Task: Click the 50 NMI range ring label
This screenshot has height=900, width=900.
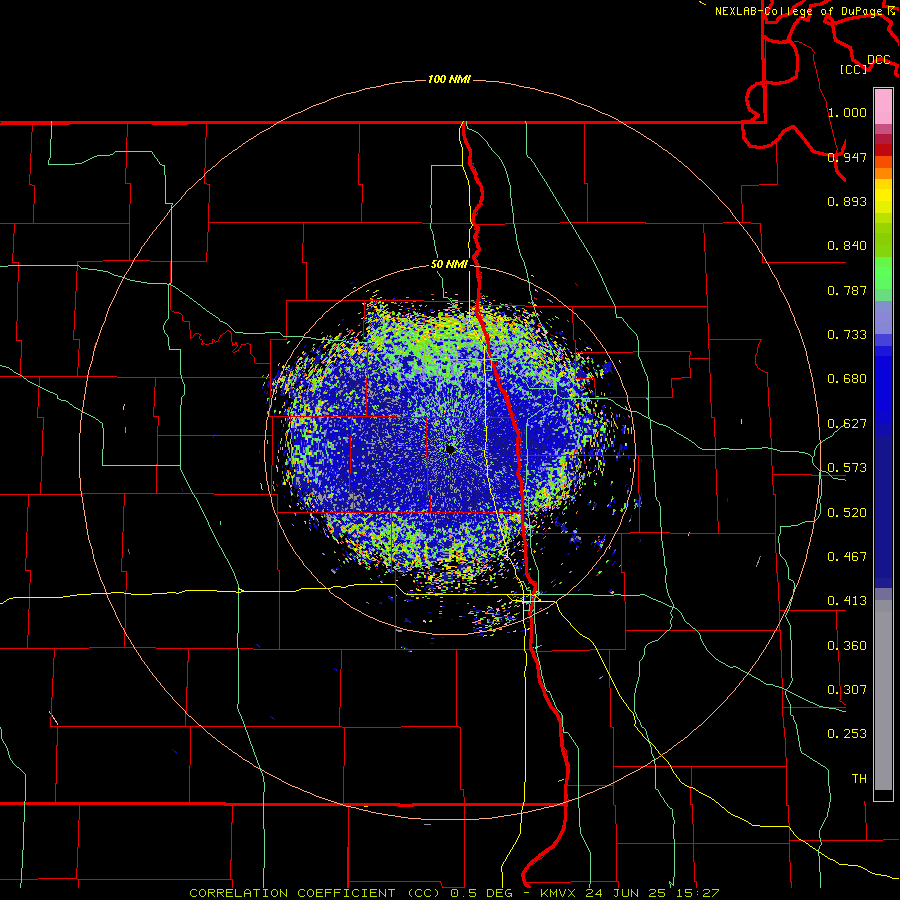Action: click(449, 264)
